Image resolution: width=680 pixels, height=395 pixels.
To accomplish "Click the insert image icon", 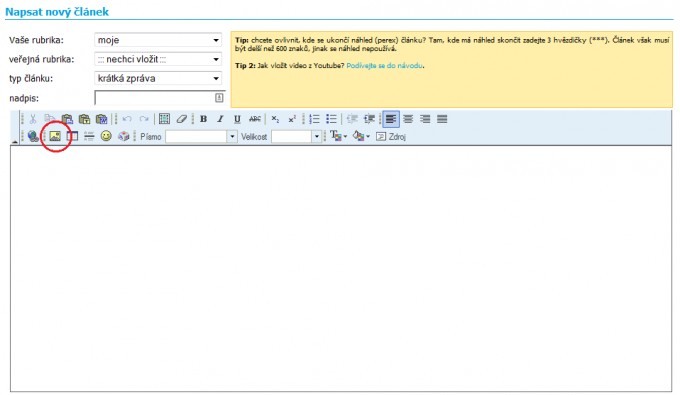I will tap(55, 136).
